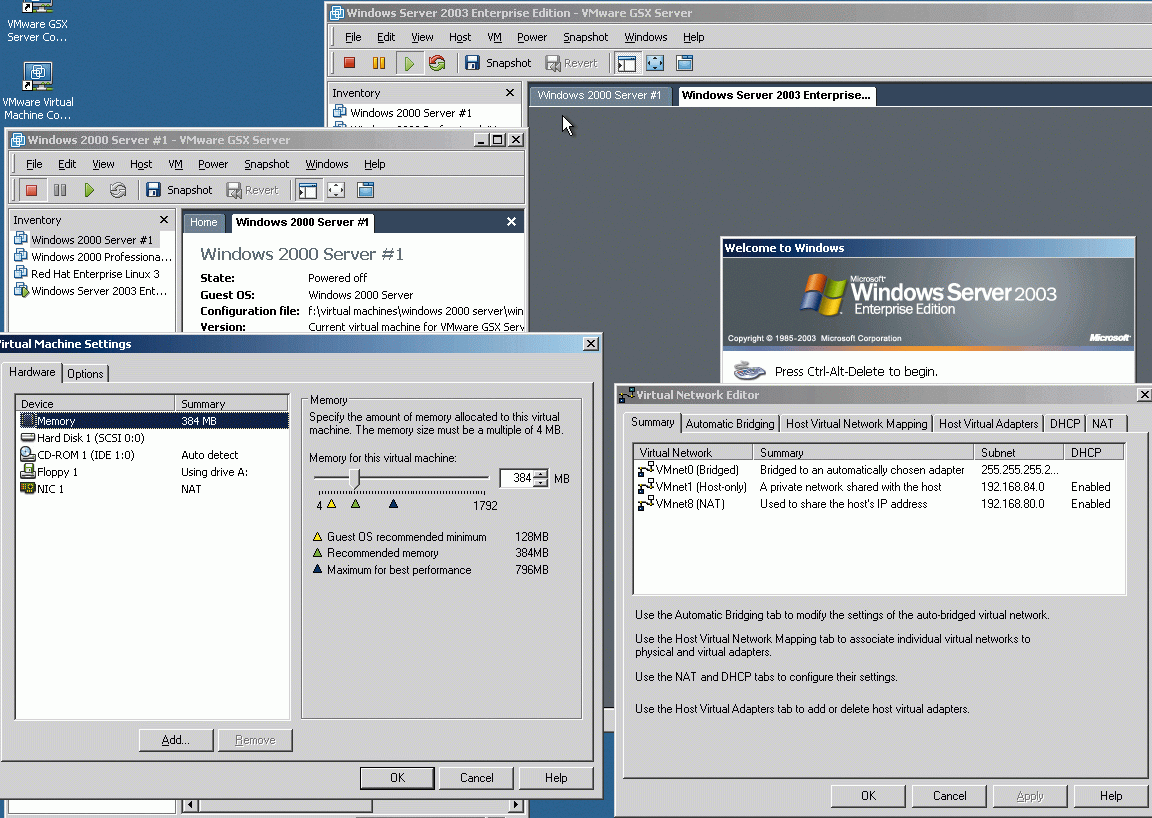Screen dimensions: 1152x818
Task: Select the Hard Disk 1 (SCSI 0:0) device
Action: click(153, 438)
